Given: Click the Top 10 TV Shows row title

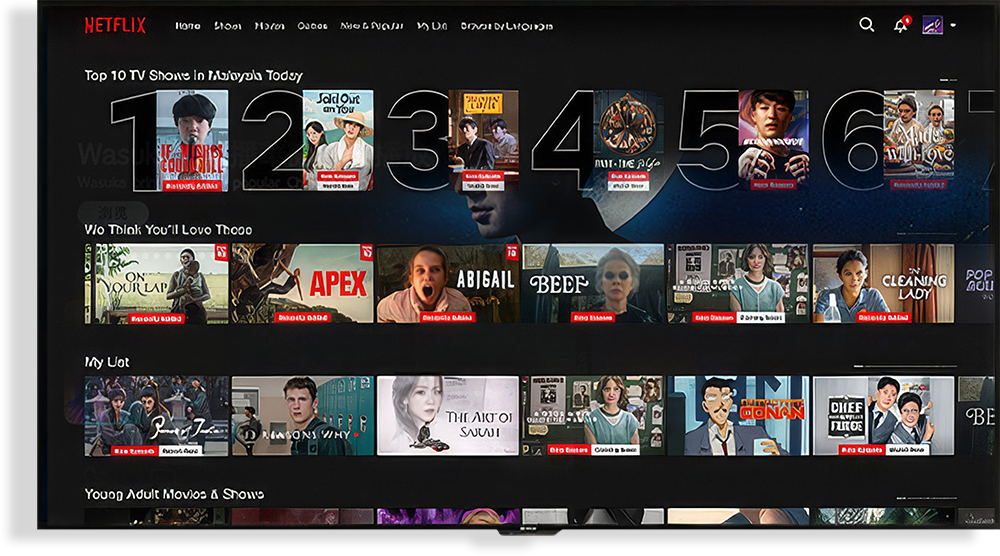Looking at the screenshot, I should tap(193, 75).
